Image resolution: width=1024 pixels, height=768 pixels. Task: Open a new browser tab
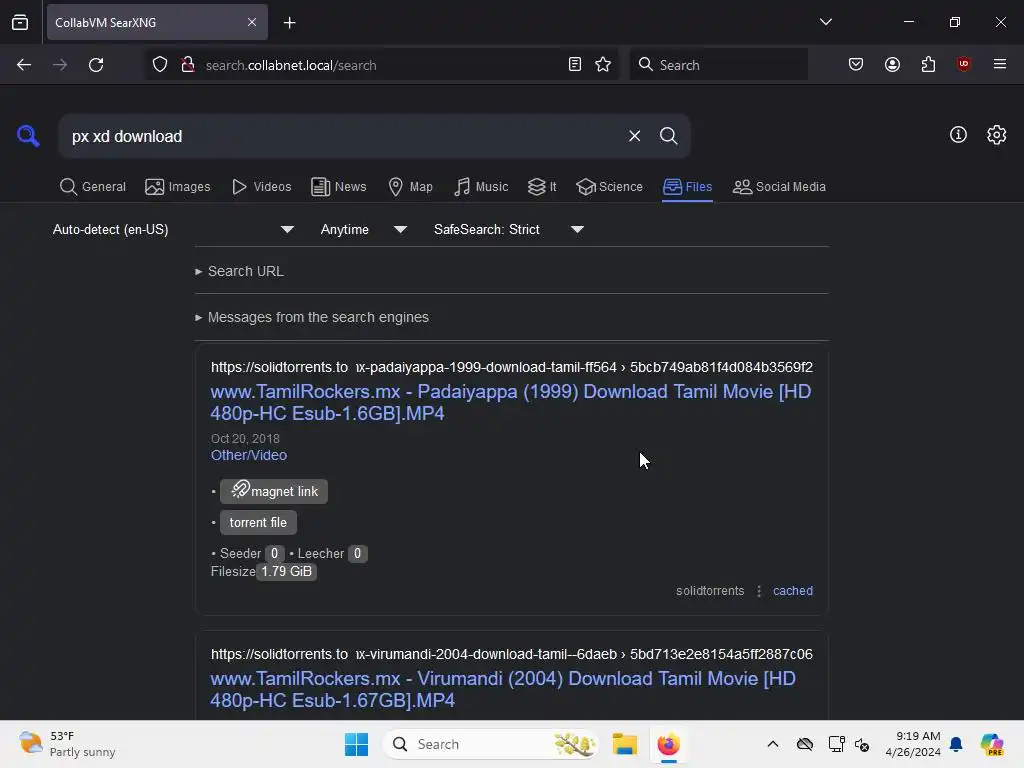289,23
